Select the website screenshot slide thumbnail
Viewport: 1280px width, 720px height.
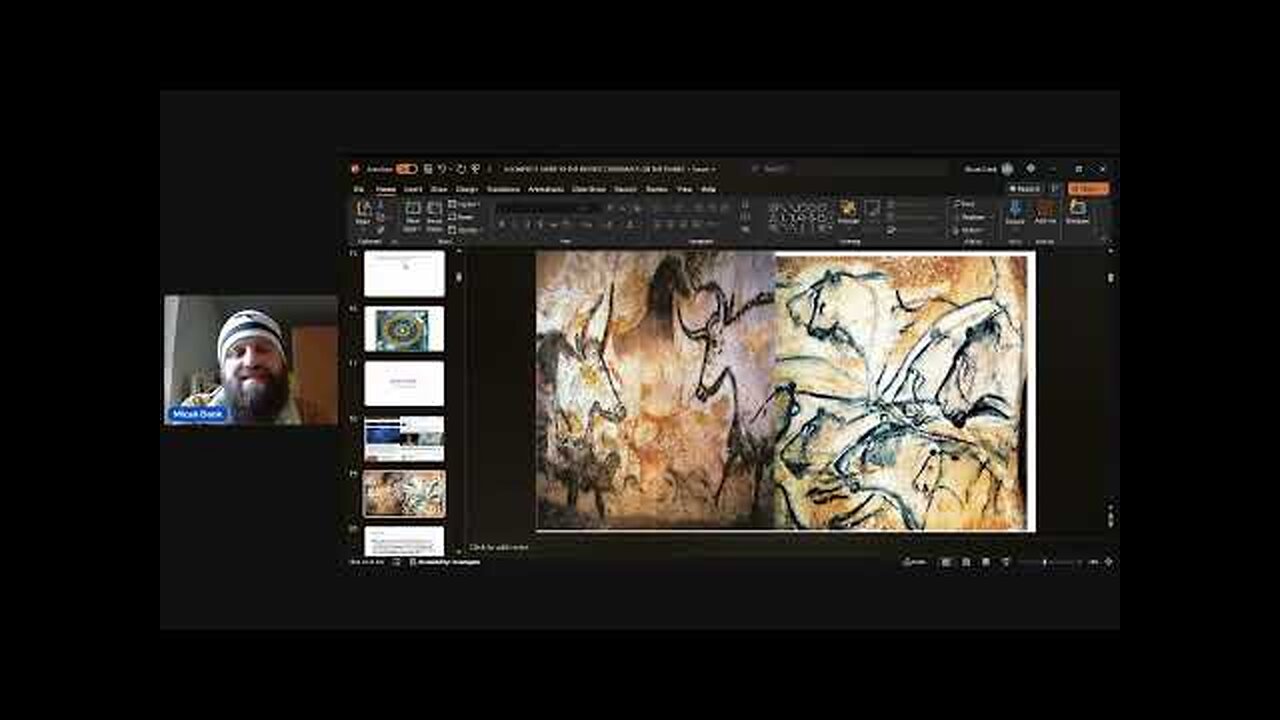[x=404, y=439]
